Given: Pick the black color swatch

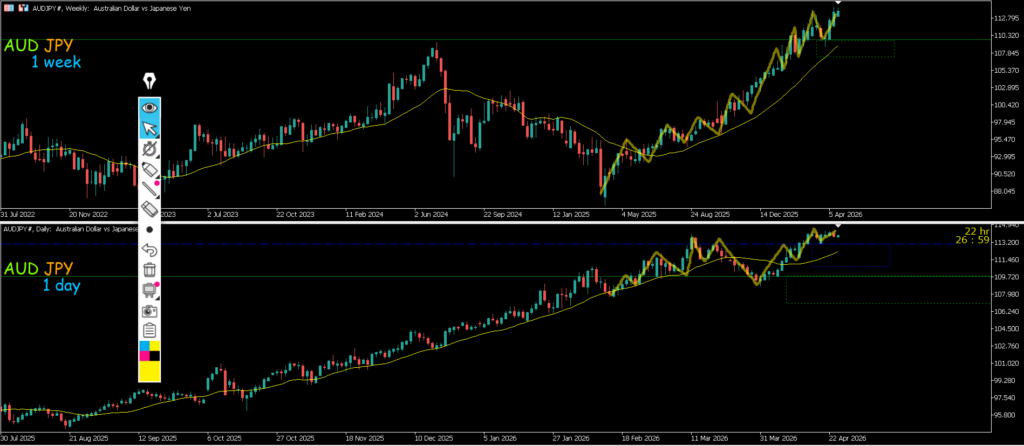Looking at the screenshot, I should pyautogui.click(x=155, y=356).
